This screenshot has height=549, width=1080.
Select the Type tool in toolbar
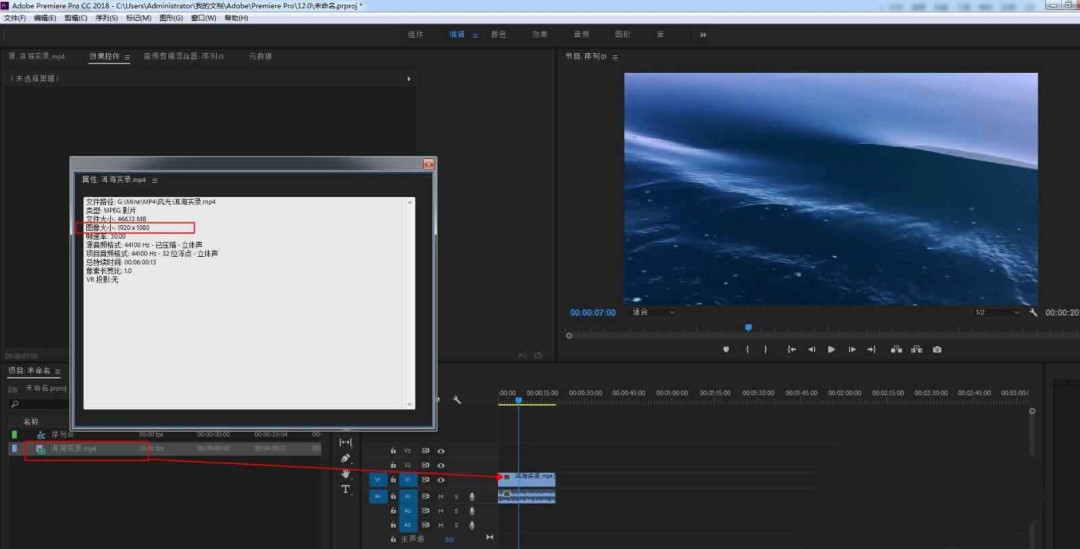(x=346, y=489)
